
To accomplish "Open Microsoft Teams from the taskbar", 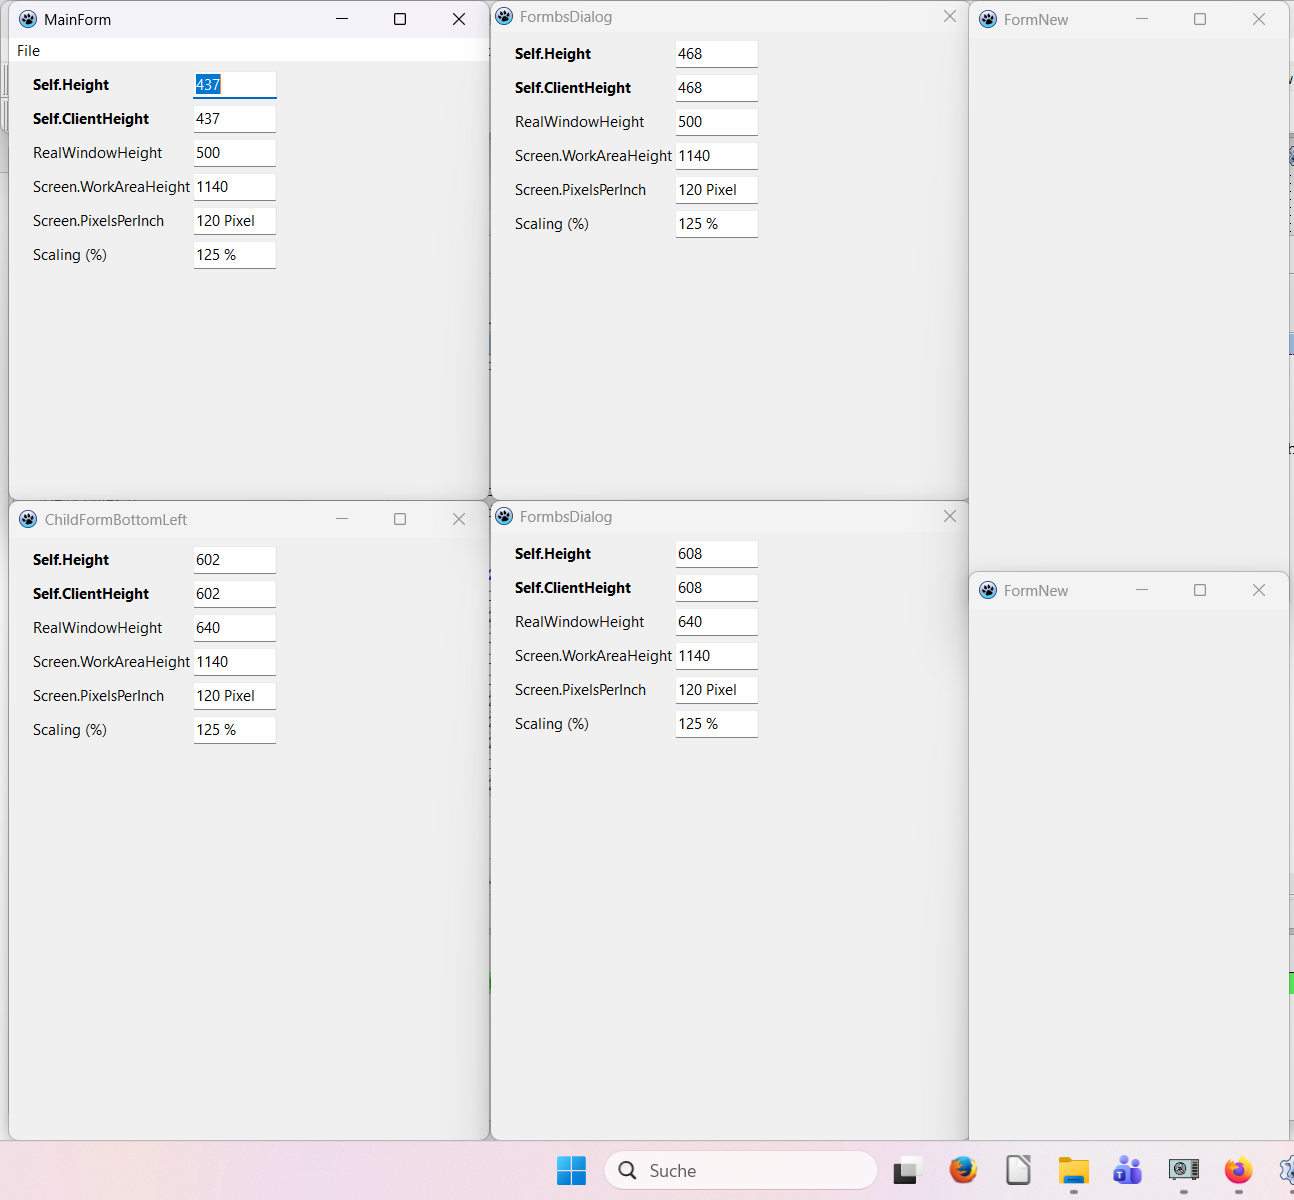I will click(x=1128, y=1170).
